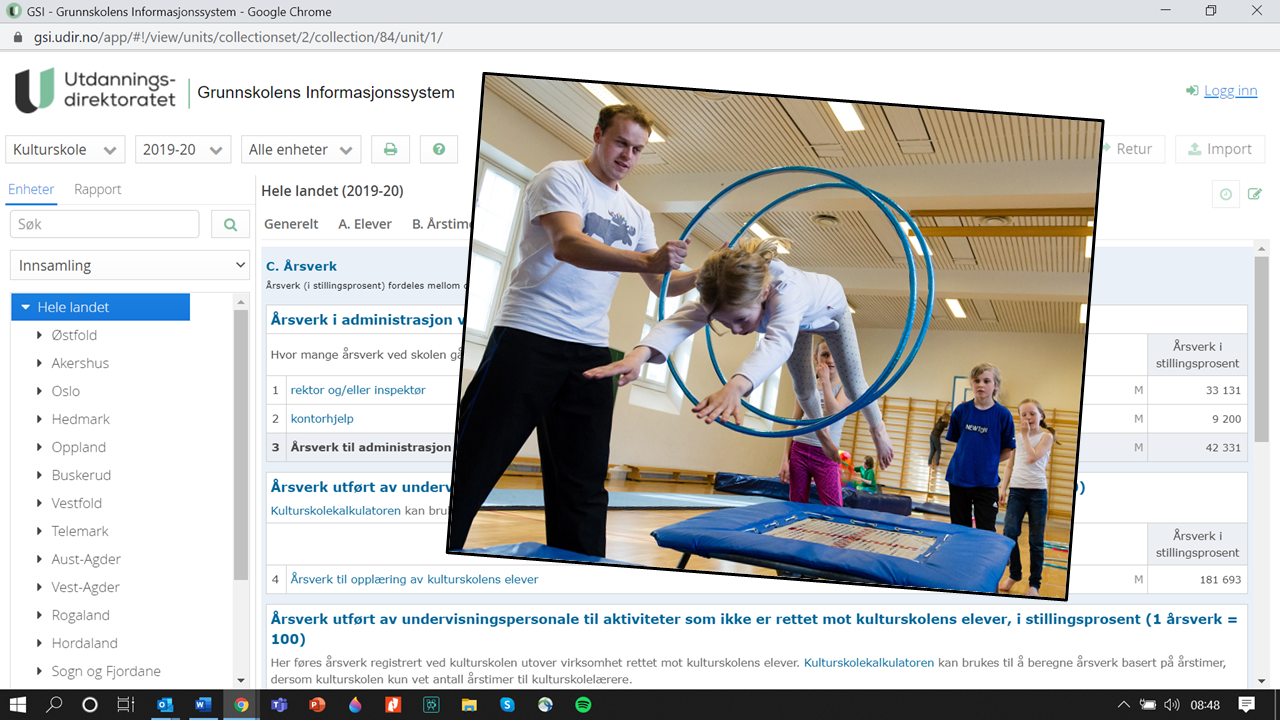
Task: Click the edit pencil icon
Action: (1255, 195)
